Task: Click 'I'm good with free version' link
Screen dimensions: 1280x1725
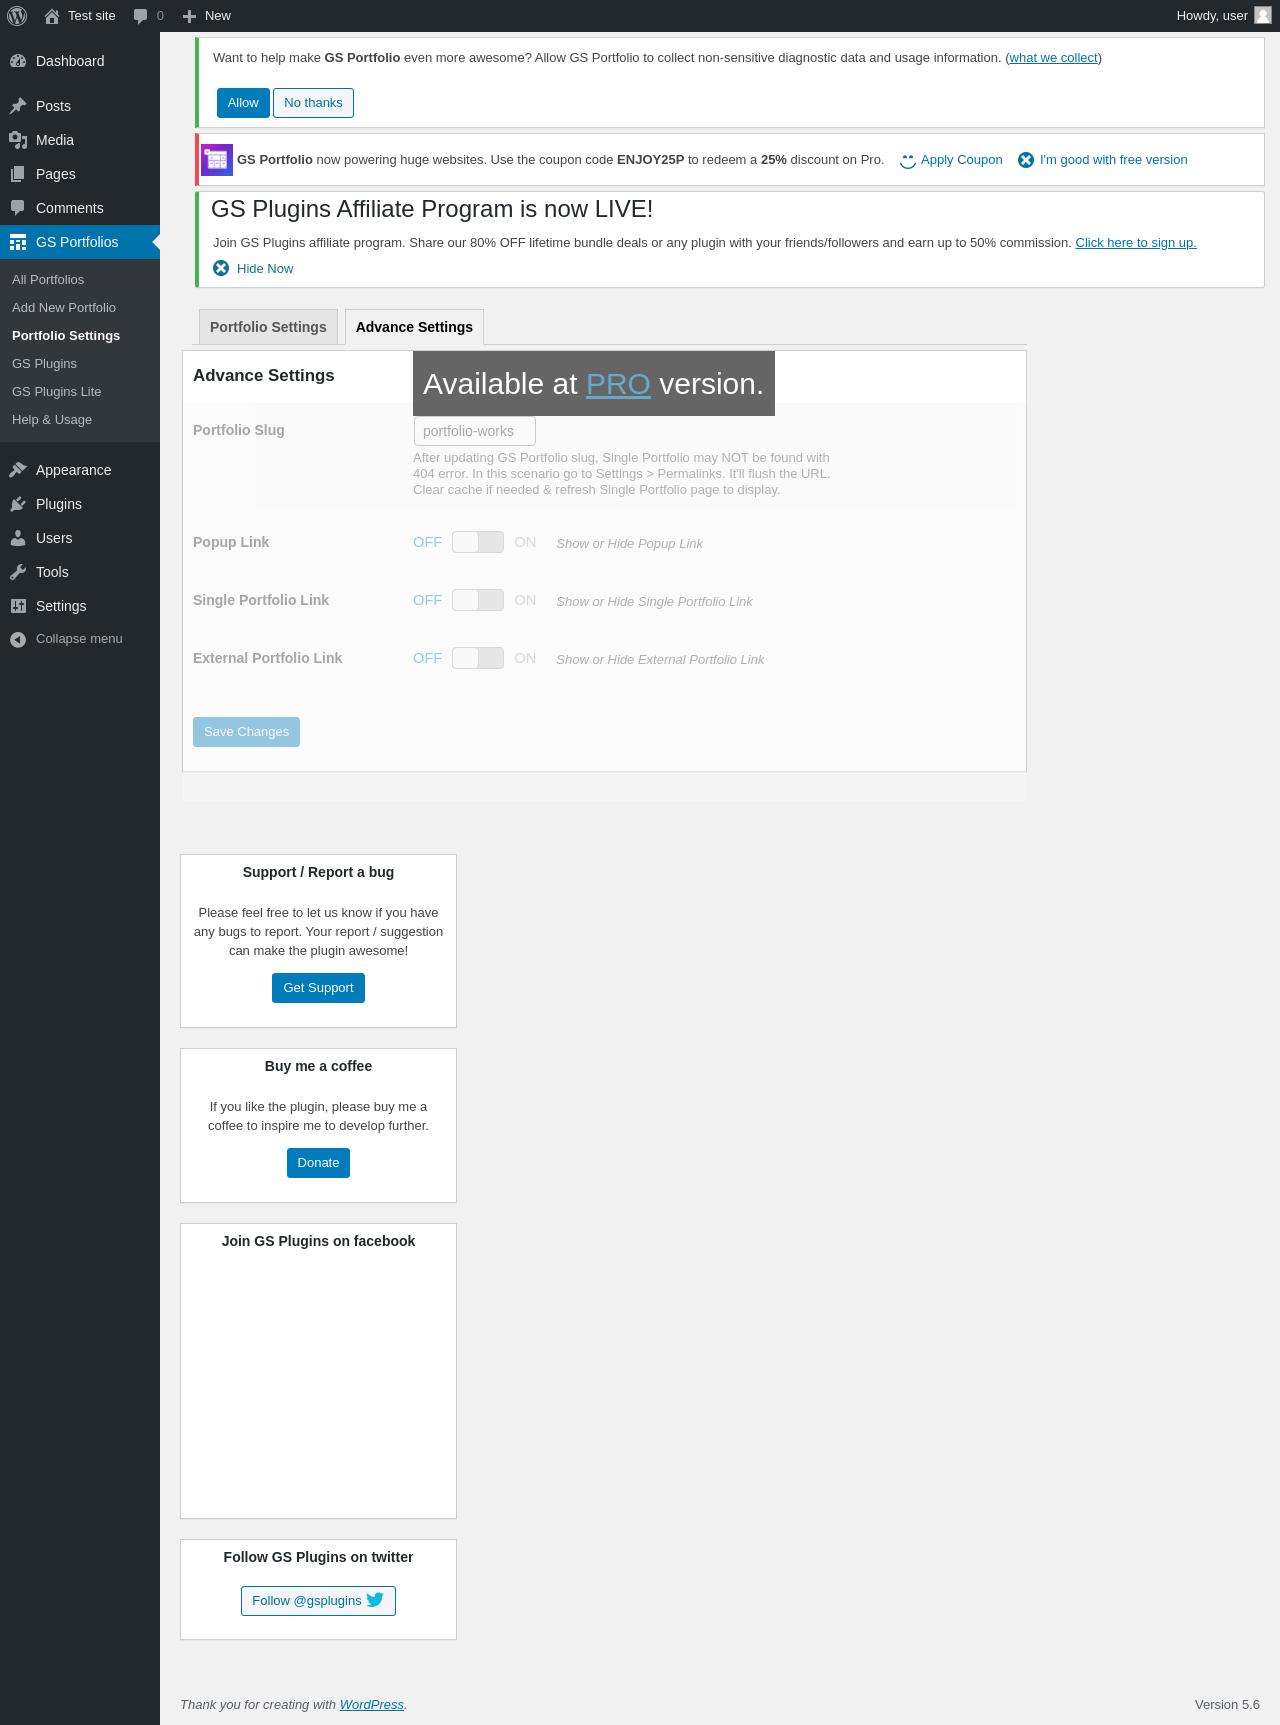Action: tap(1114, 160)
